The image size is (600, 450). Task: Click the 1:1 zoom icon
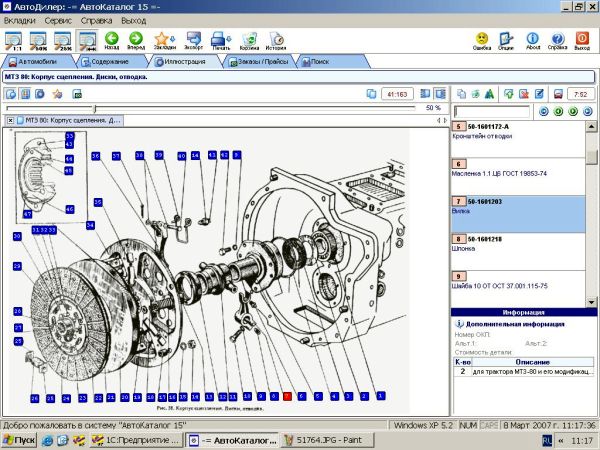coord(14,39)
